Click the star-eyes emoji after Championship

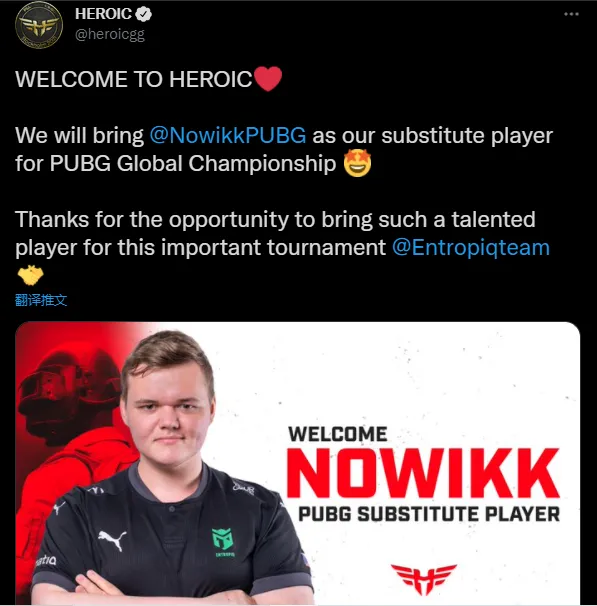[x=357, y=163]
